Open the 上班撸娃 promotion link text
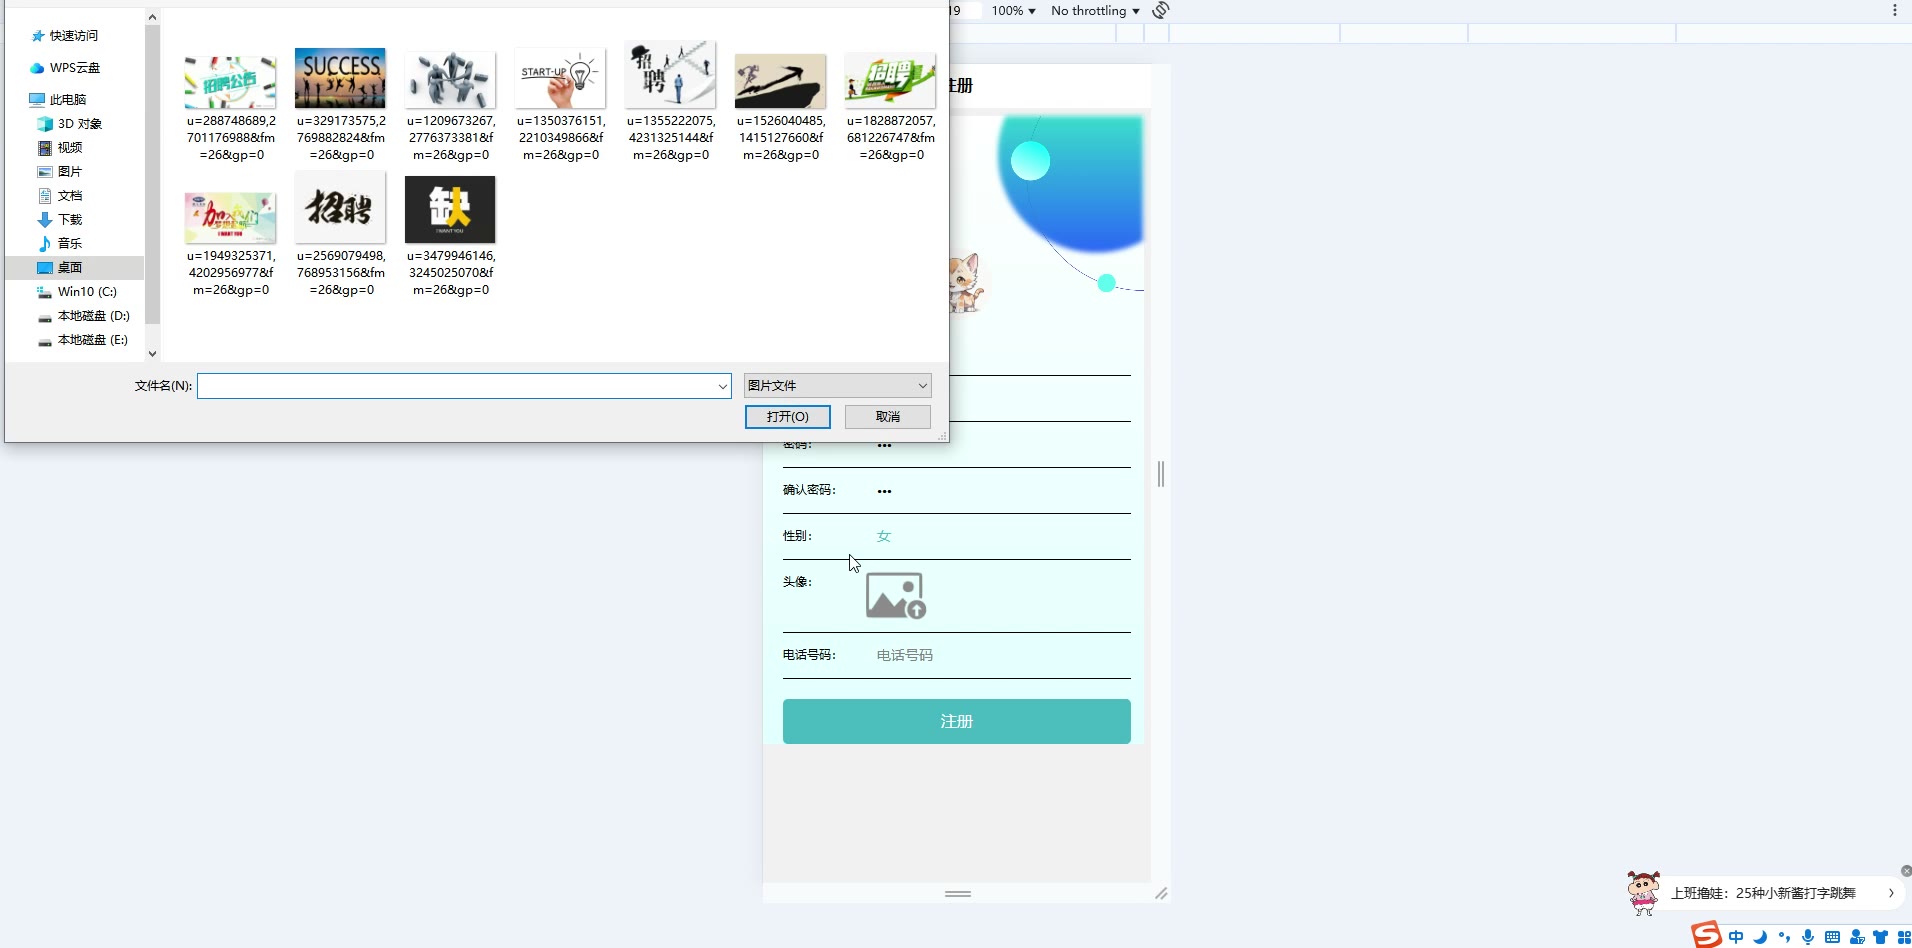1912x948 pixels. point(1763,893)
